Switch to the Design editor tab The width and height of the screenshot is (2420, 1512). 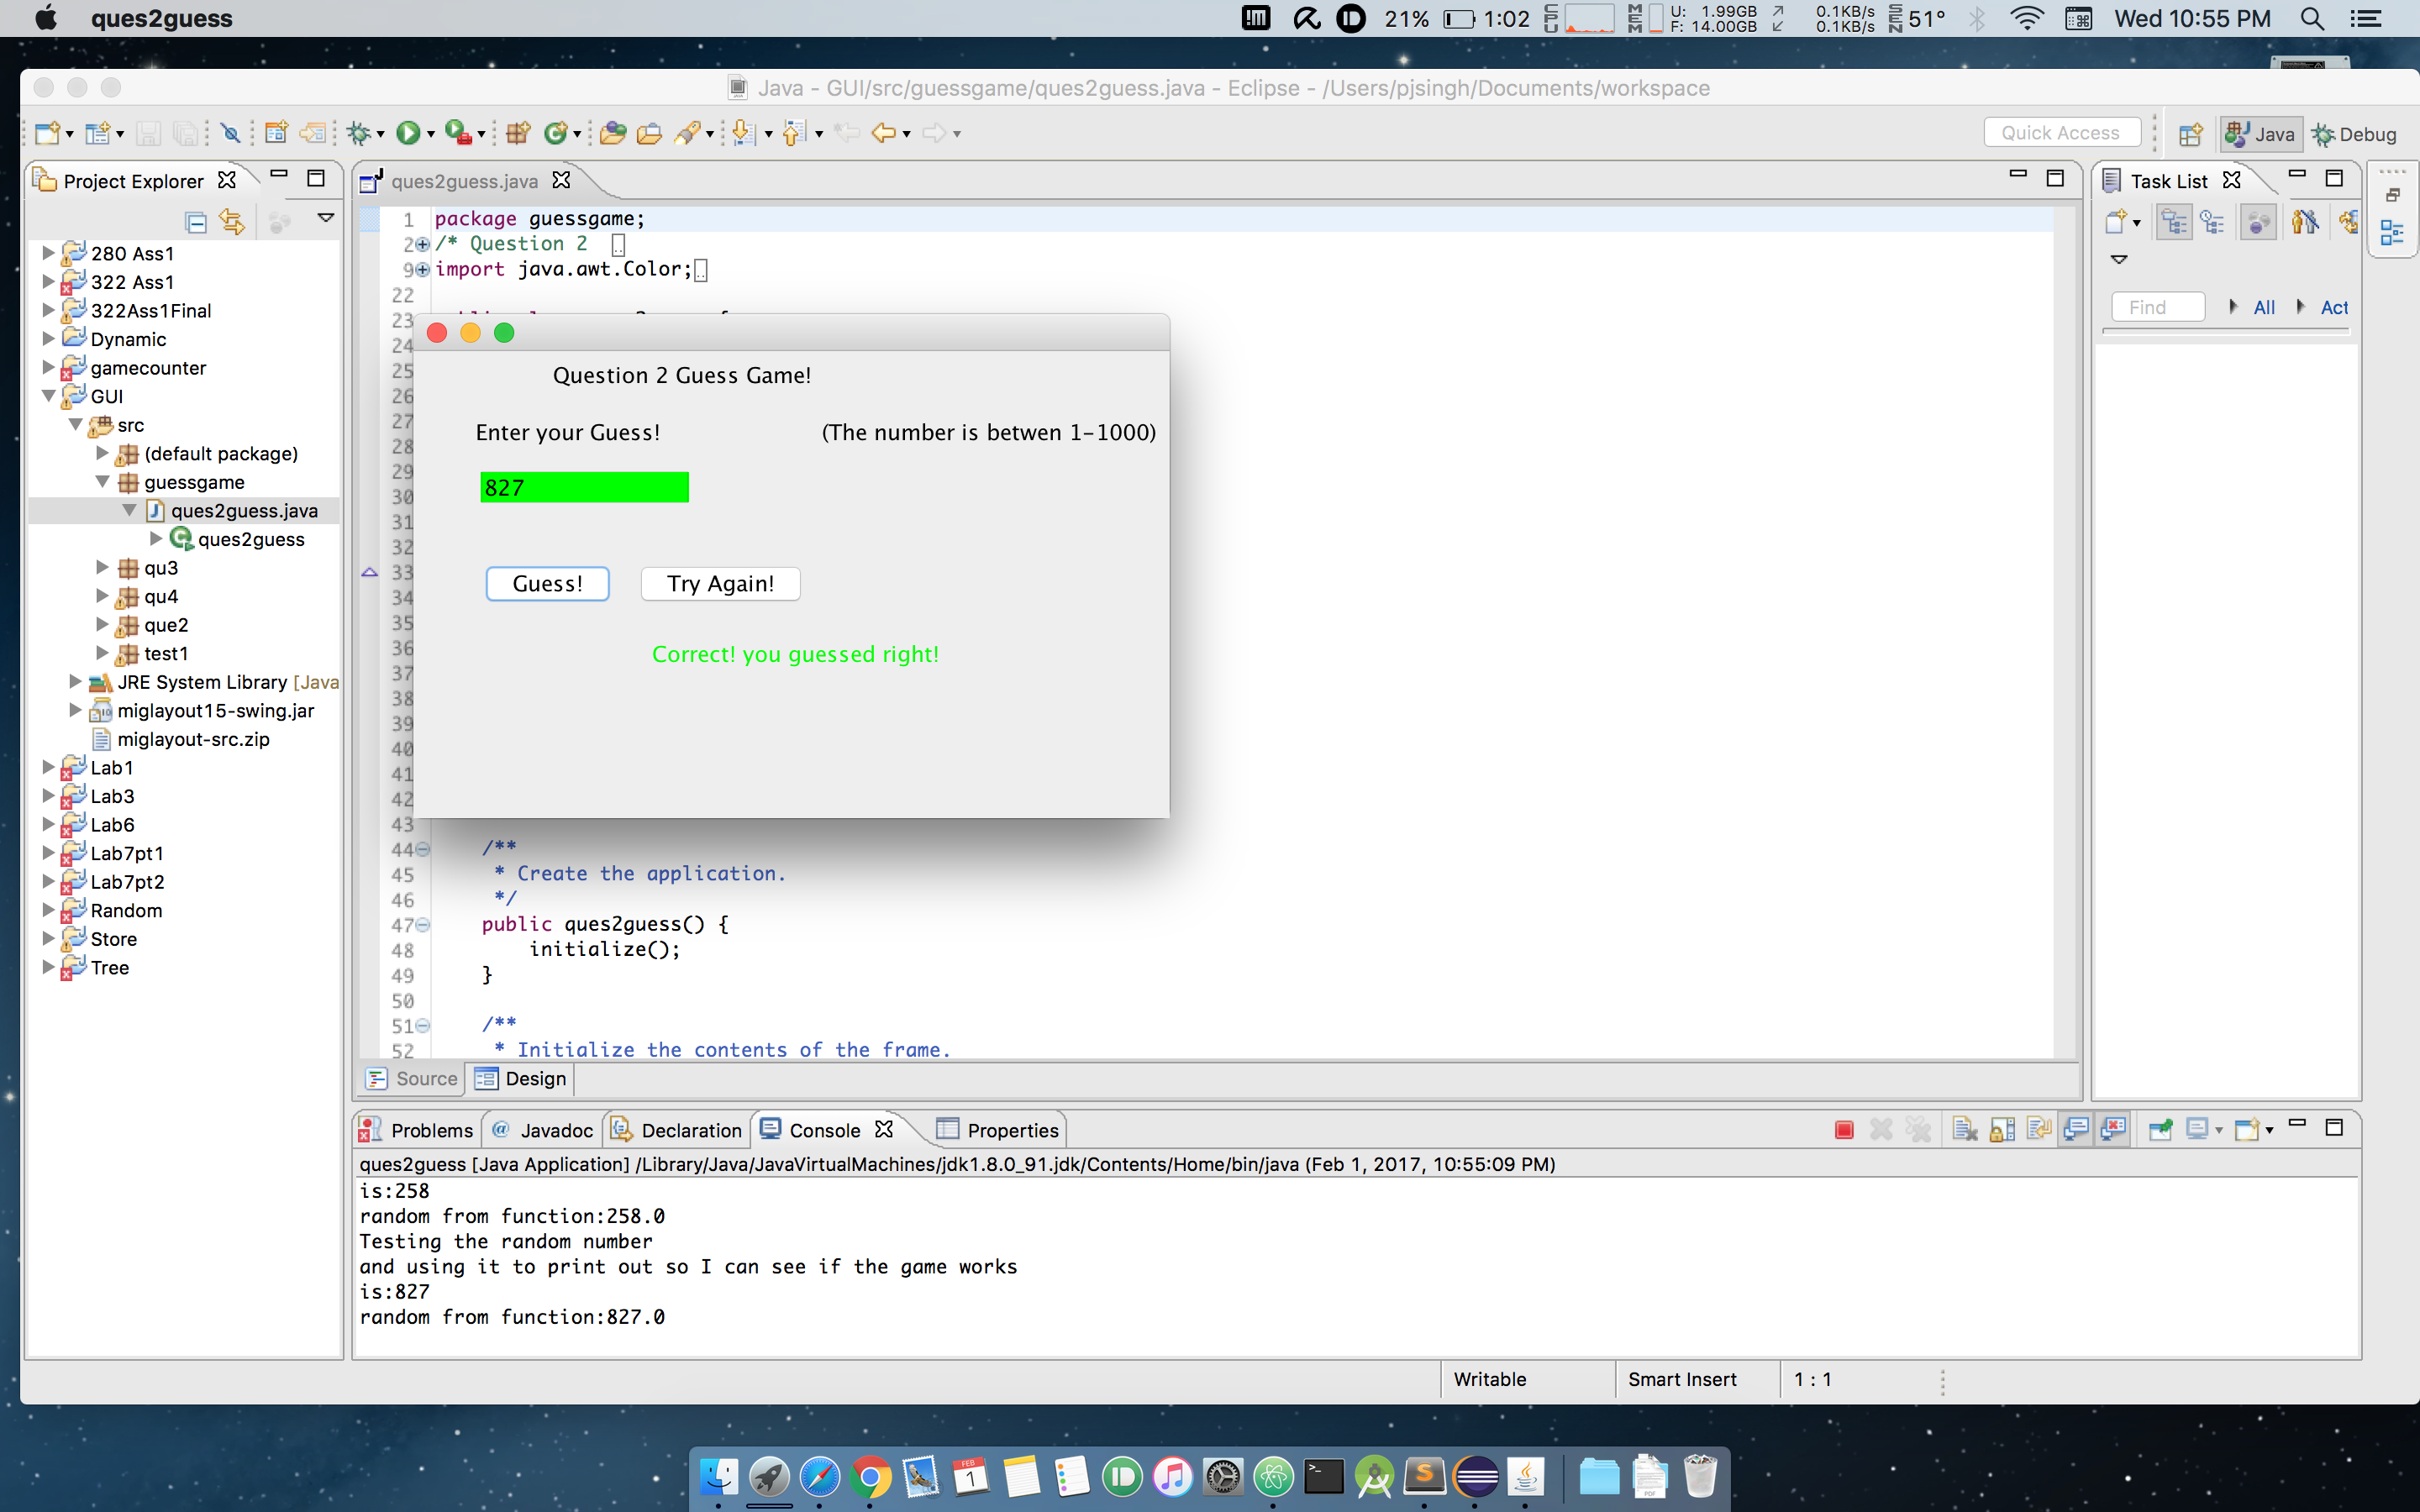(x=522, y=1078)
